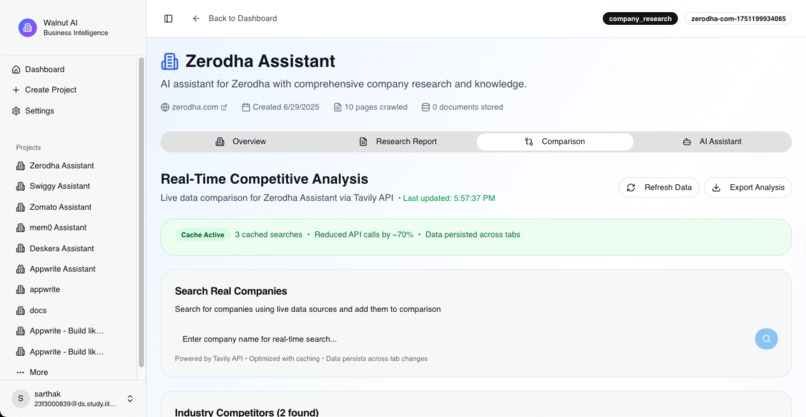The height and width of the screenshot is (417, 806).
Task: Click the building icon beside Deskera Assistant
Action: coord(21,248)
